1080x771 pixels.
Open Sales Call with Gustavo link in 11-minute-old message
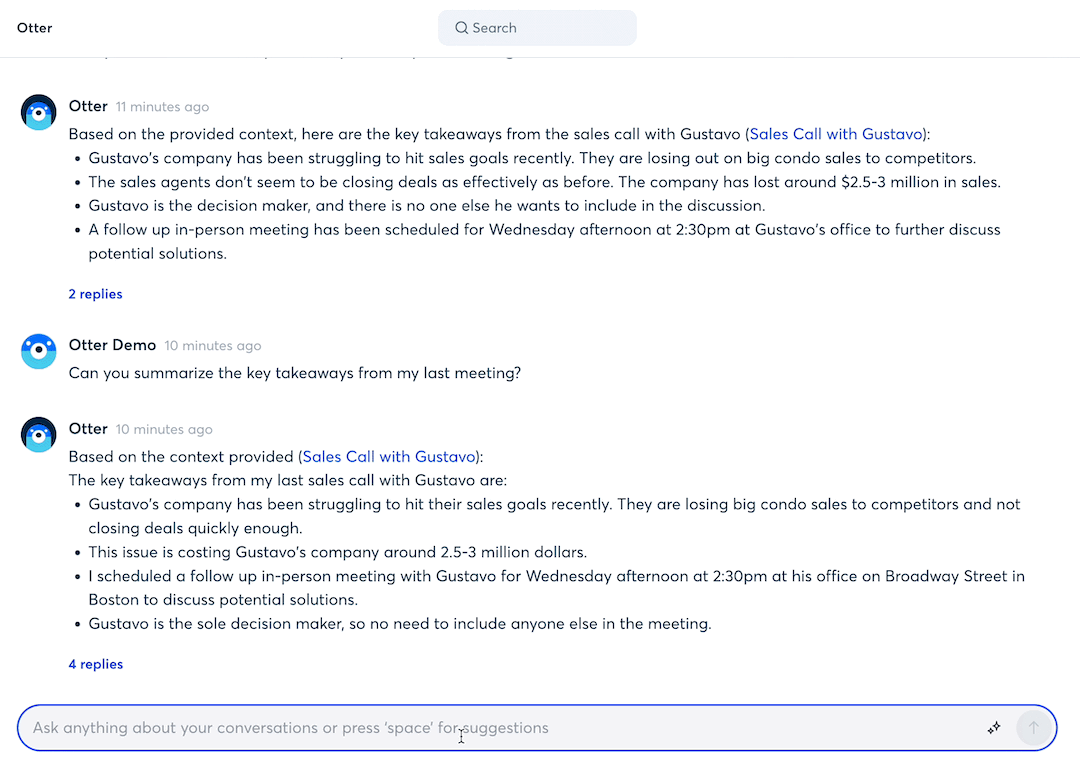(835, 134)
